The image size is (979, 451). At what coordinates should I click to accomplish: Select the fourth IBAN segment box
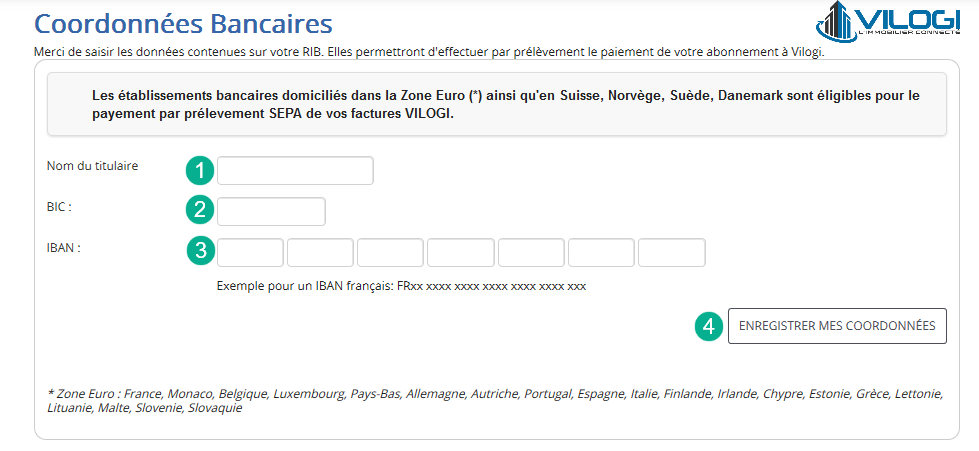(x=461, y=252)
